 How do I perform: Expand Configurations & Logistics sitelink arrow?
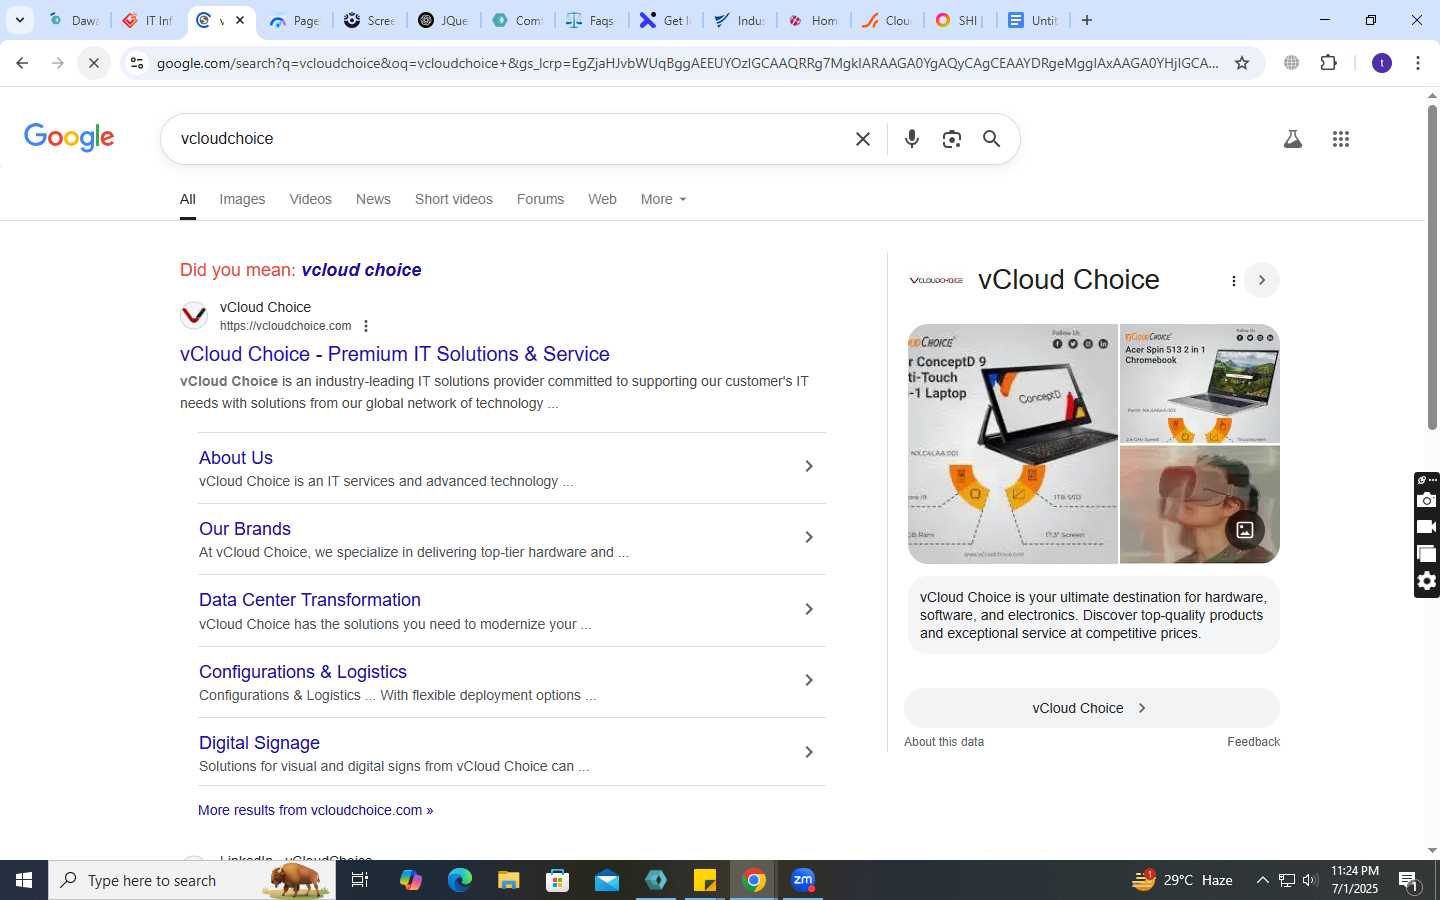(x=809, y=680)
